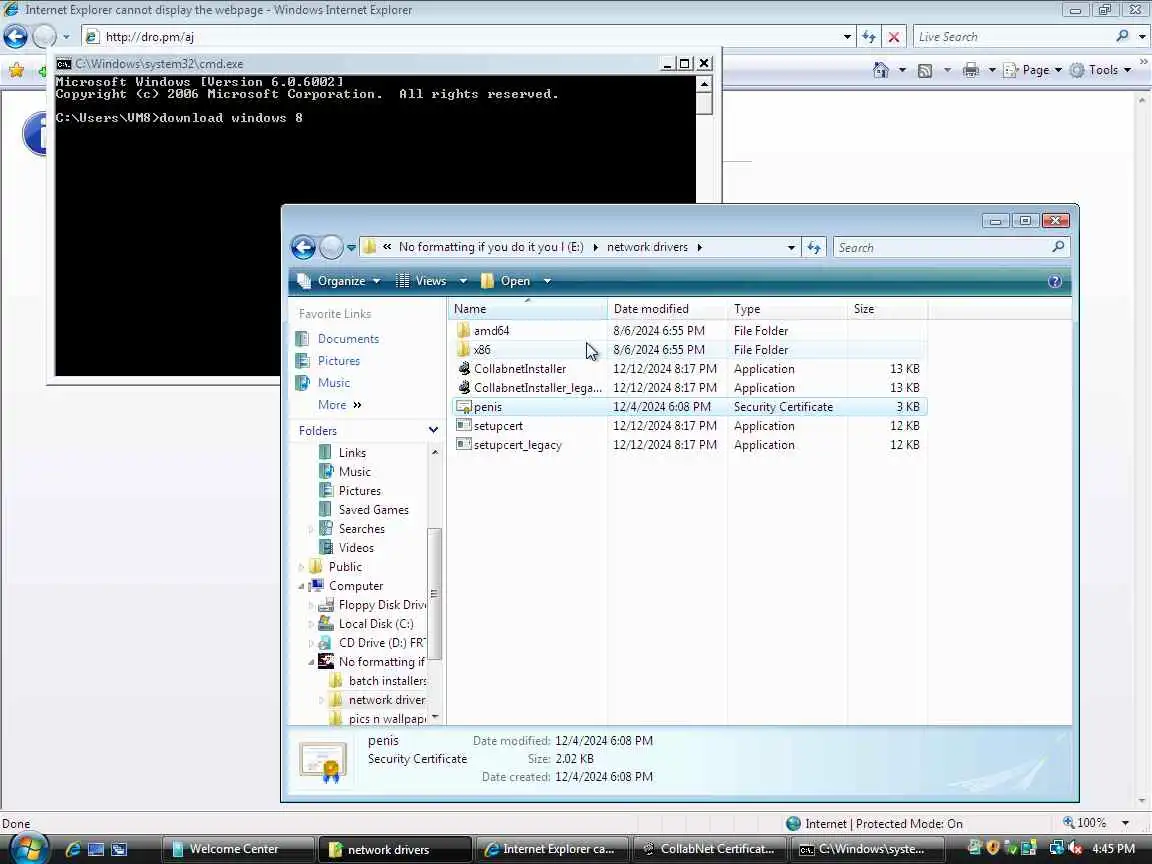This screenshot has height=864, width=1152.
Task: Click Internet Explorer RSS feeds icon
Action: pyautogui.click(x=925, y=71)
